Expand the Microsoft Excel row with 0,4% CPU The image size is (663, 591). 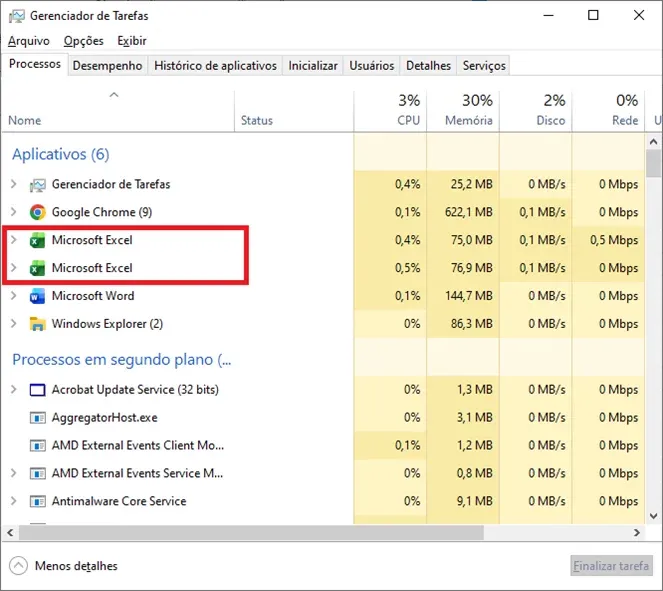click(x=14, y=240)
